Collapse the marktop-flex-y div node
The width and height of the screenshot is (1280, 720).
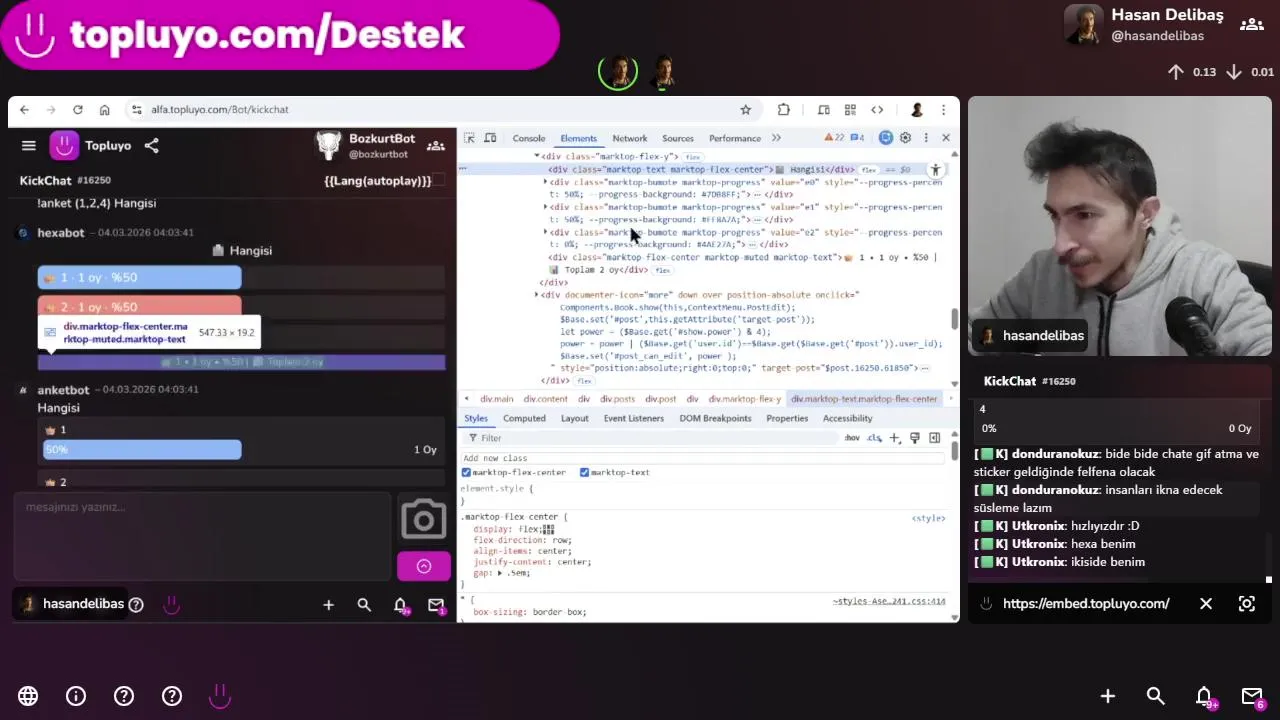coord(537,157)
